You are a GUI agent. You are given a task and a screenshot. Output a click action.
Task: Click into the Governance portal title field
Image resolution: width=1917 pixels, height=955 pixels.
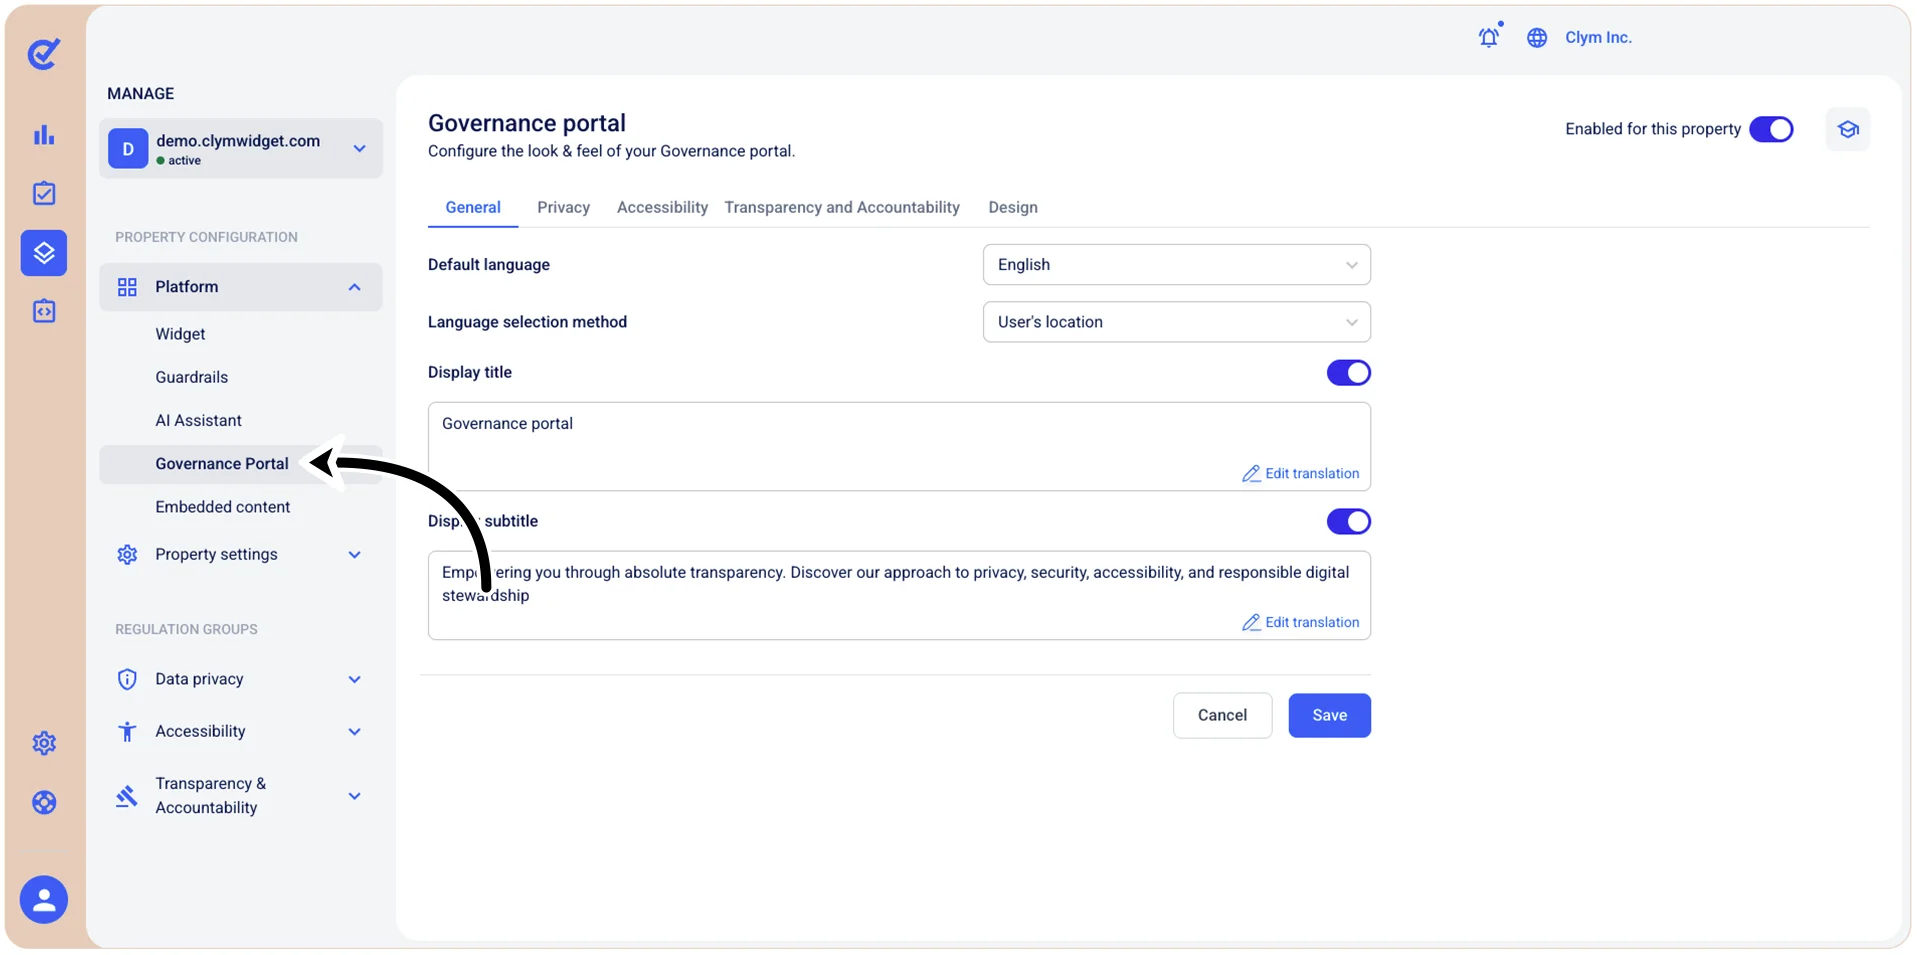(899, 446)
